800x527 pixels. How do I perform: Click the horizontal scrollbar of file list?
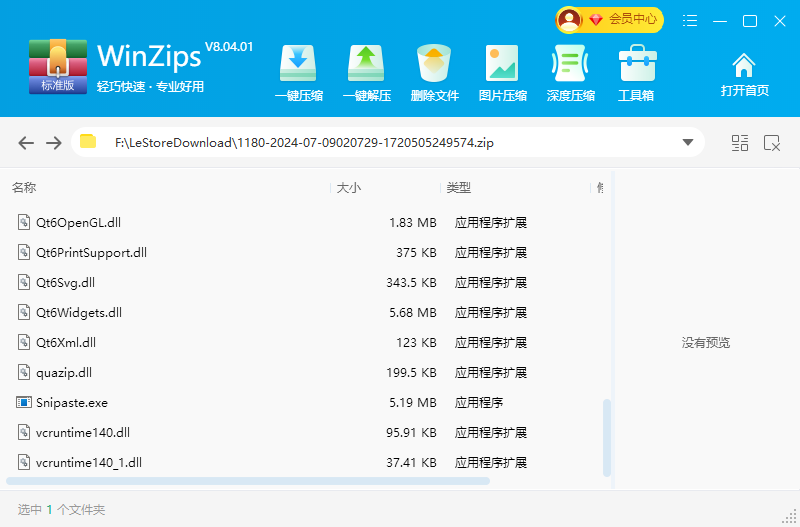point(248,481)
